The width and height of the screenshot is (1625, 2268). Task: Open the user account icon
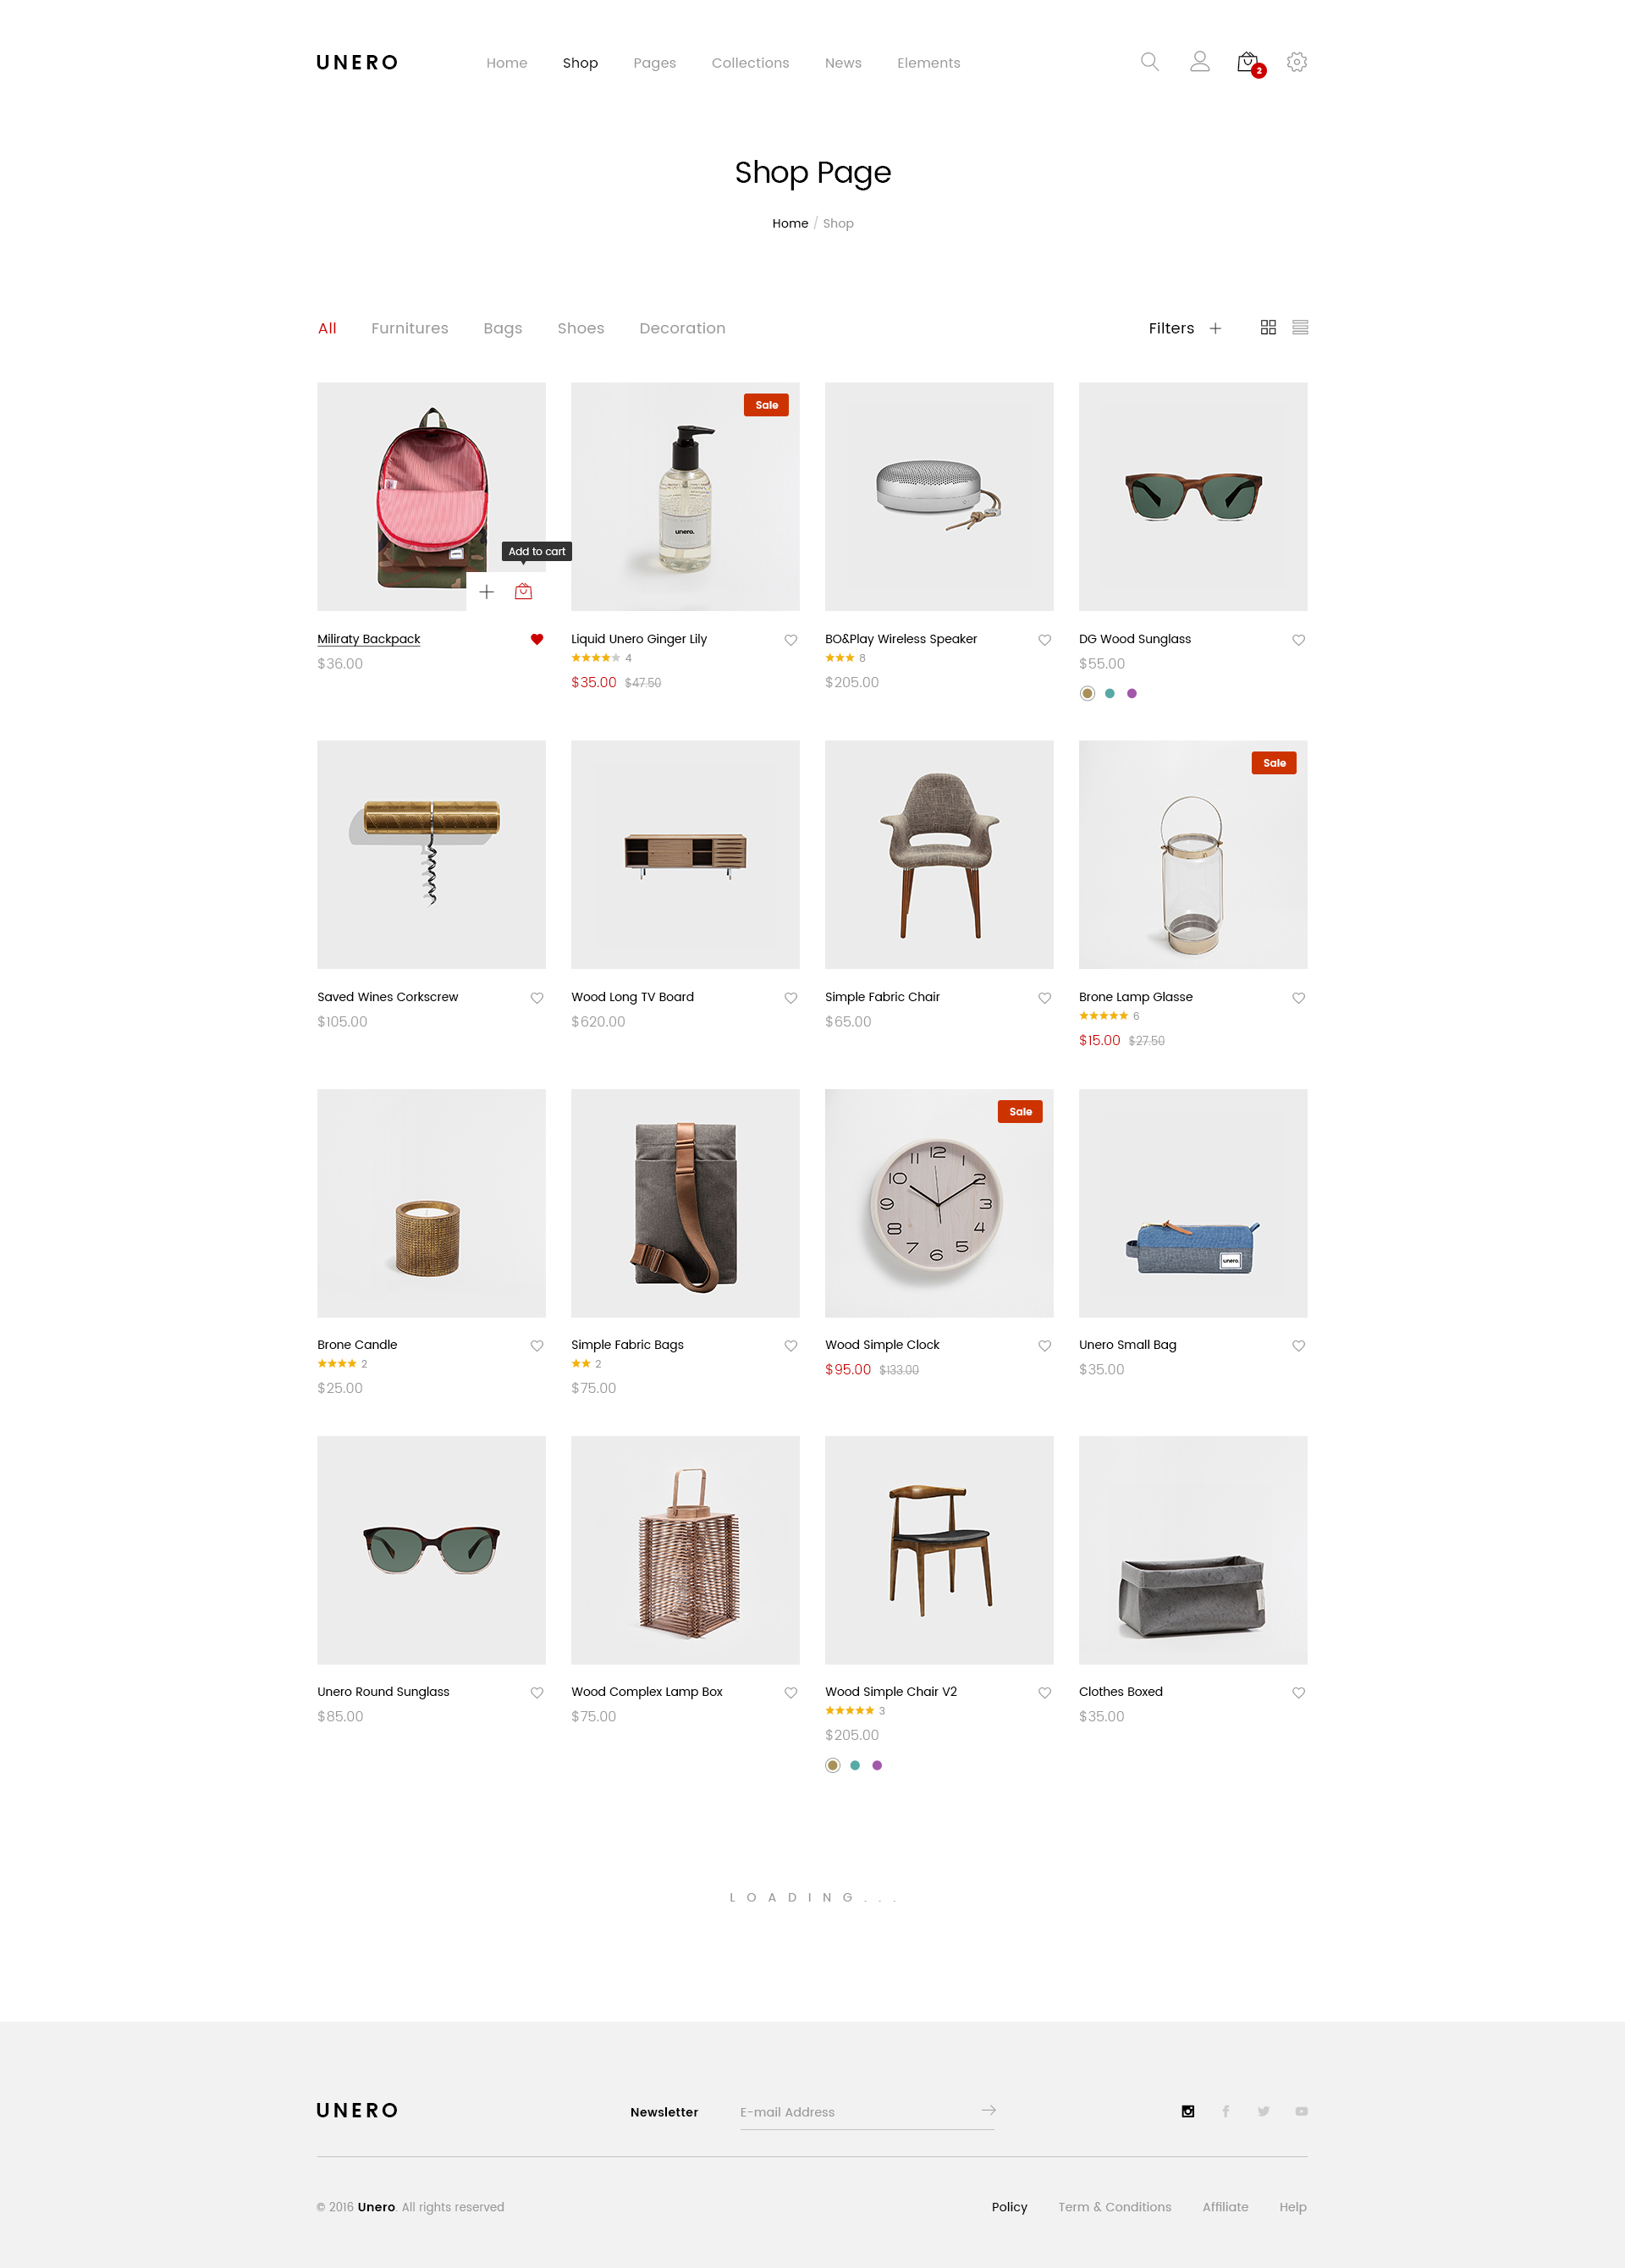(1199, 62)
